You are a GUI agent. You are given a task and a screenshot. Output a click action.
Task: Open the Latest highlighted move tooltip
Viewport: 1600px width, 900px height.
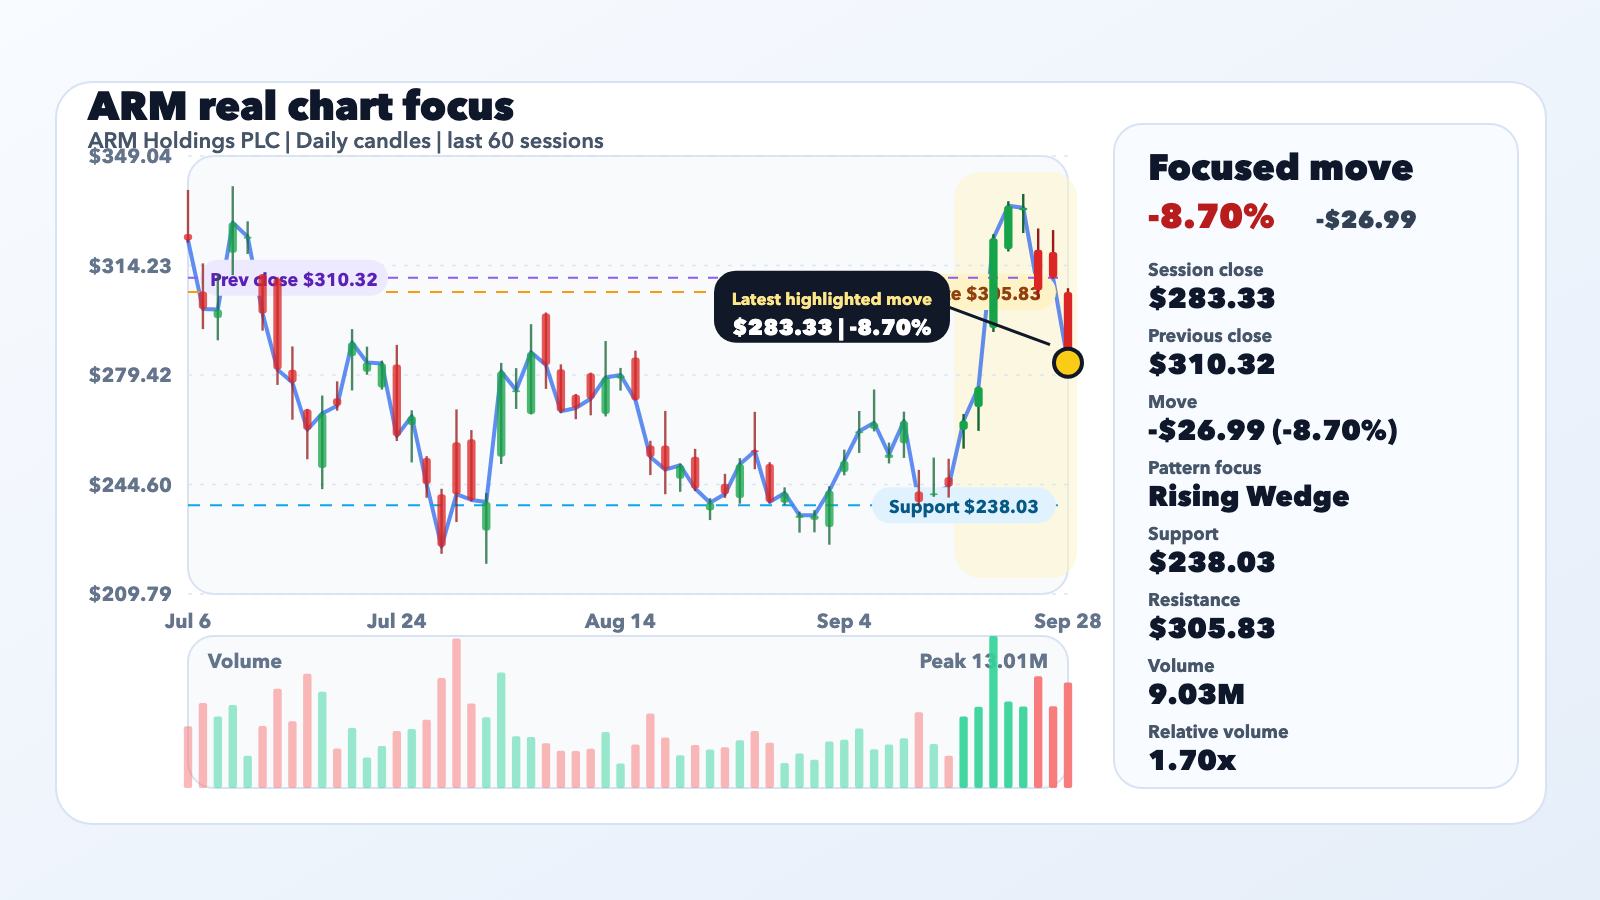pos(831,307)
